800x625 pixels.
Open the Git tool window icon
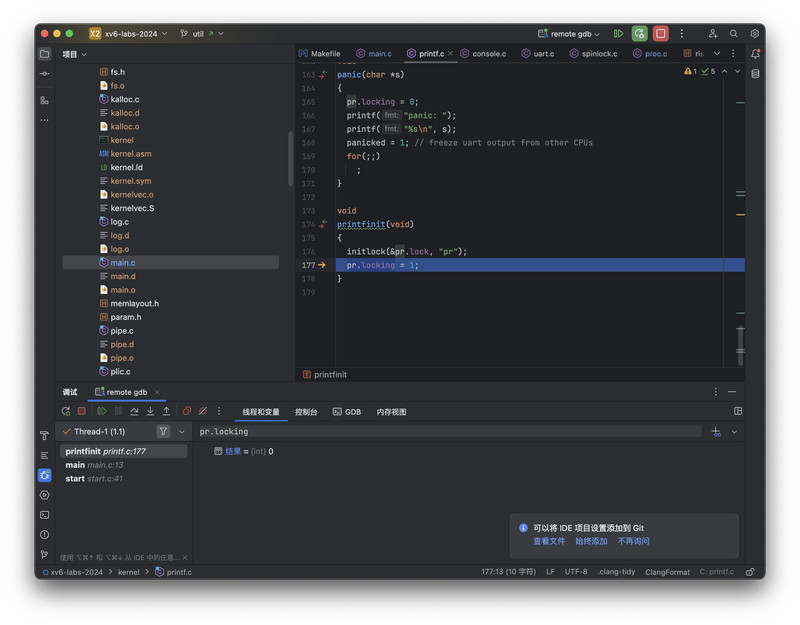coord(44,555)
